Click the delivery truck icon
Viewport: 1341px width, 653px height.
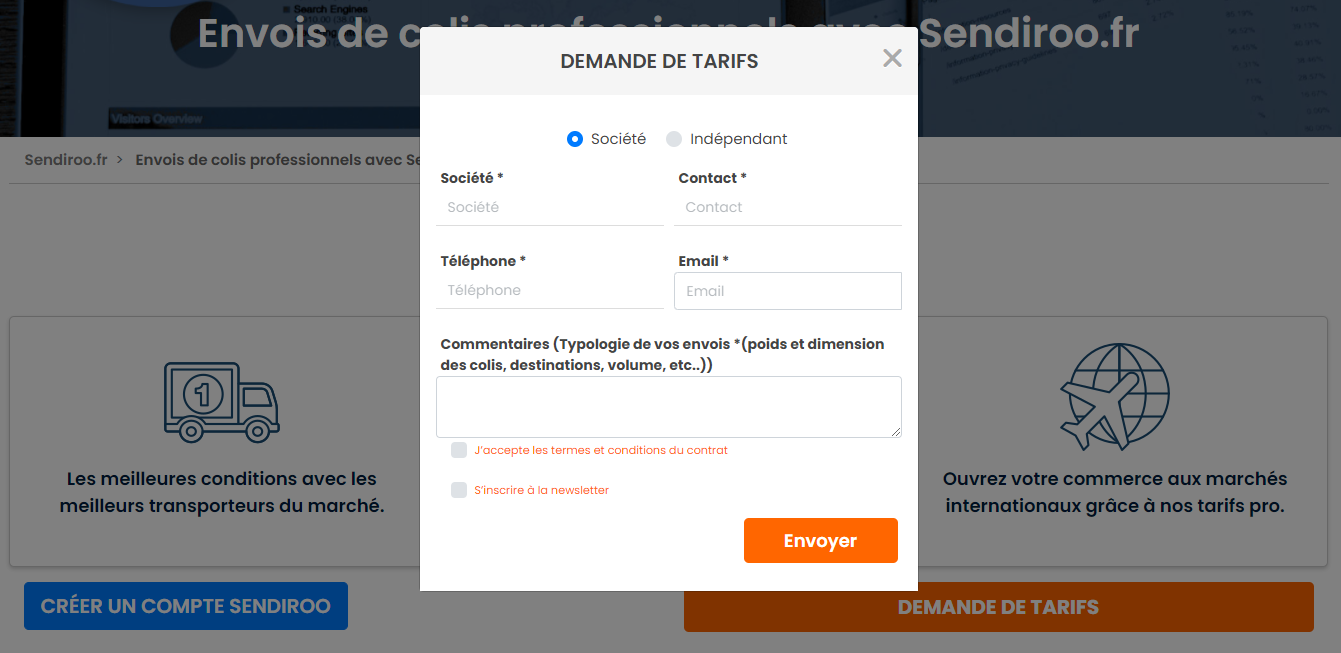coord(220,398)
